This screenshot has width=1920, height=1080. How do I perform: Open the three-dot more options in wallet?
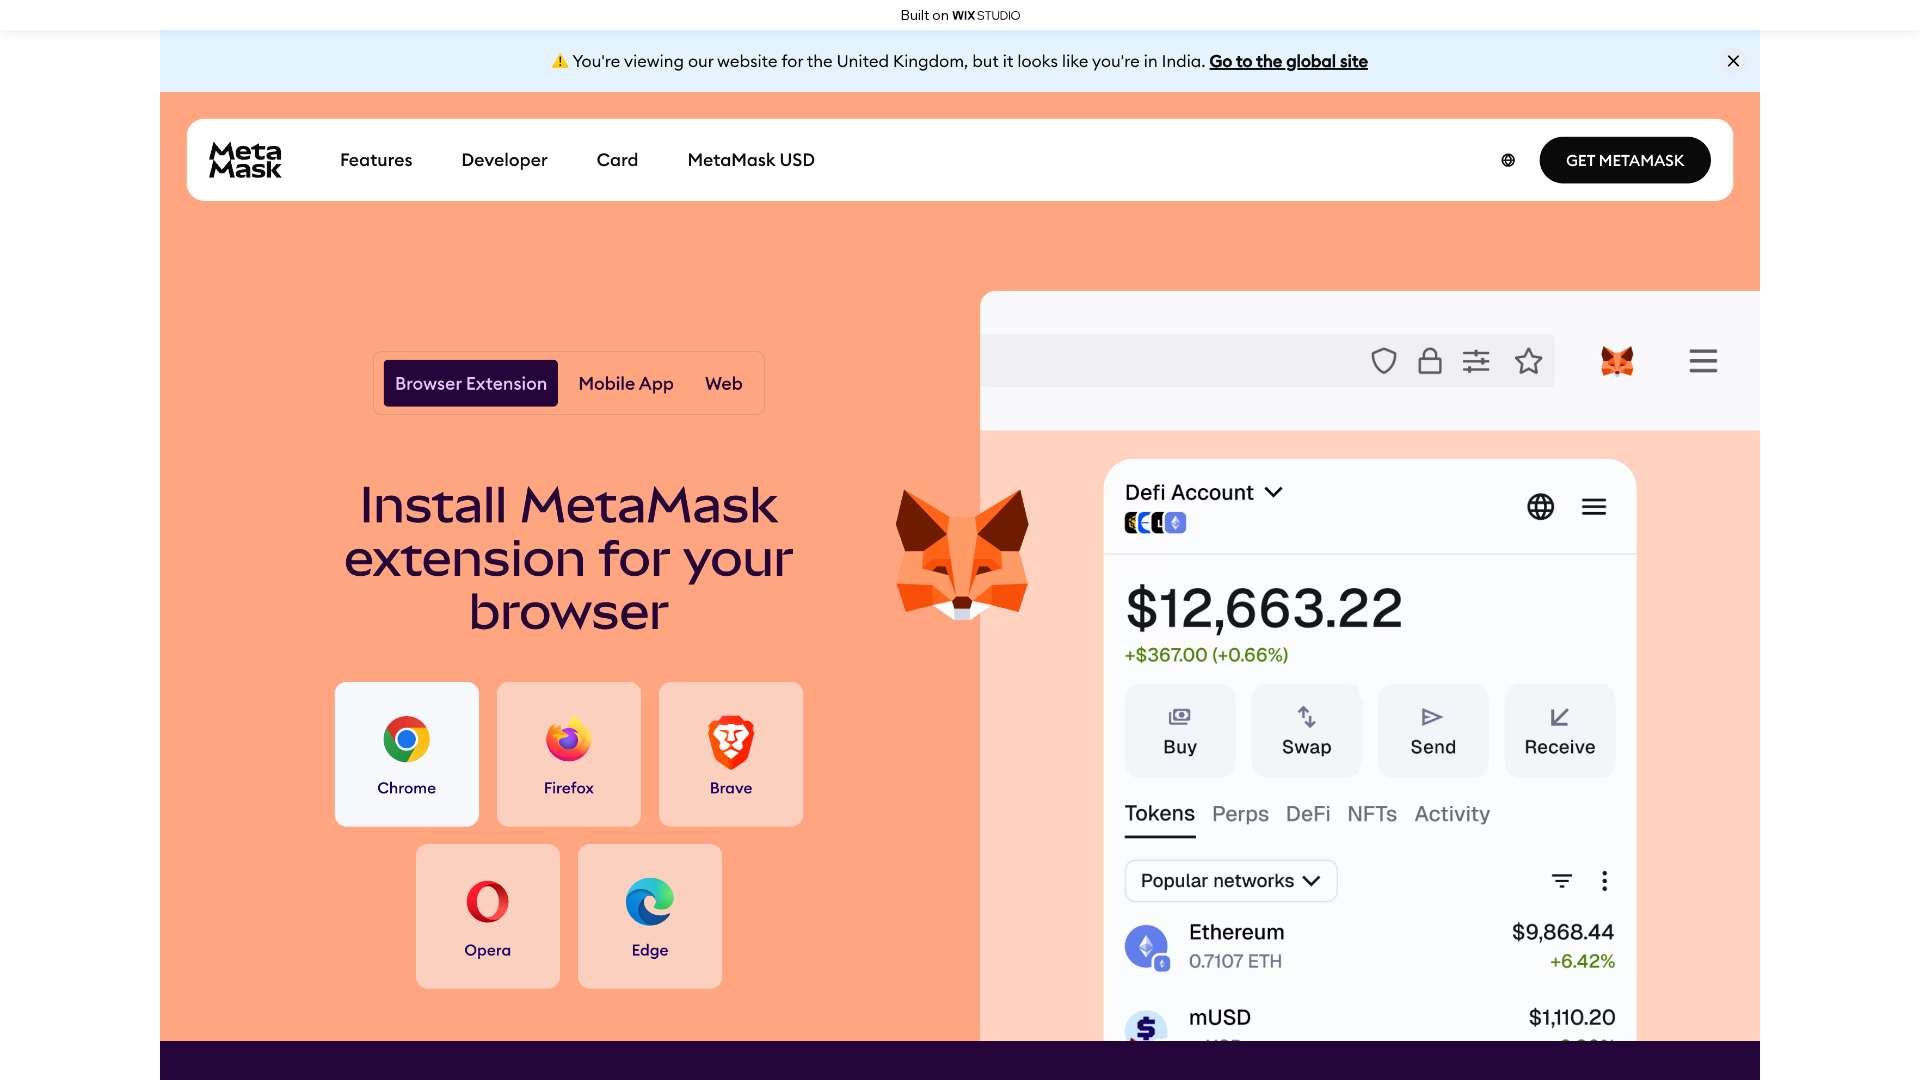1605,881
